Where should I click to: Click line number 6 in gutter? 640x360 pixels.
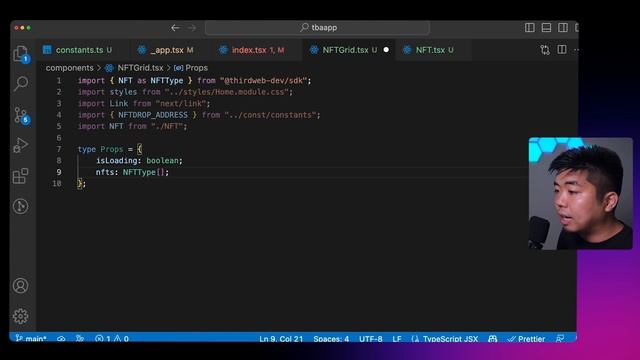(59, 138)
